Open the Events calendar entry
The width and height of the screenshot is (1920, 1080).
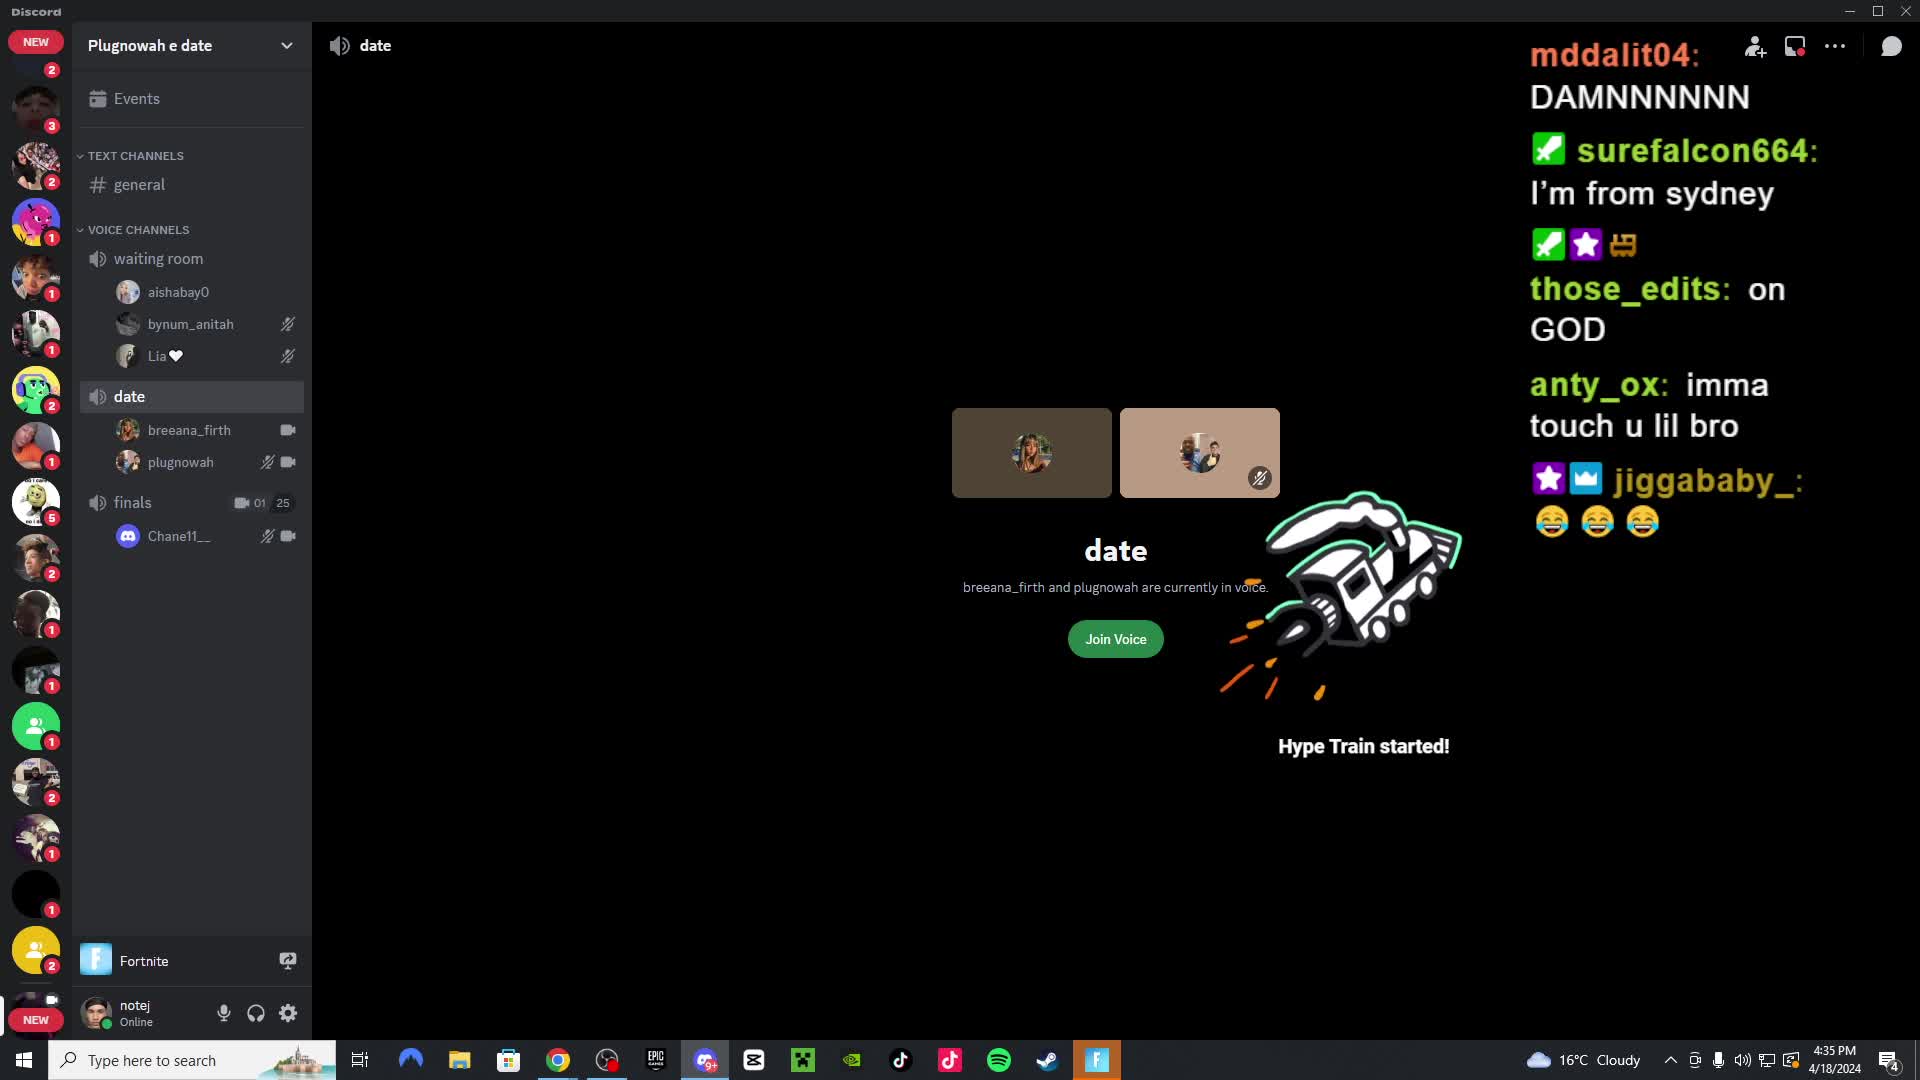click(x=190, y=99)
